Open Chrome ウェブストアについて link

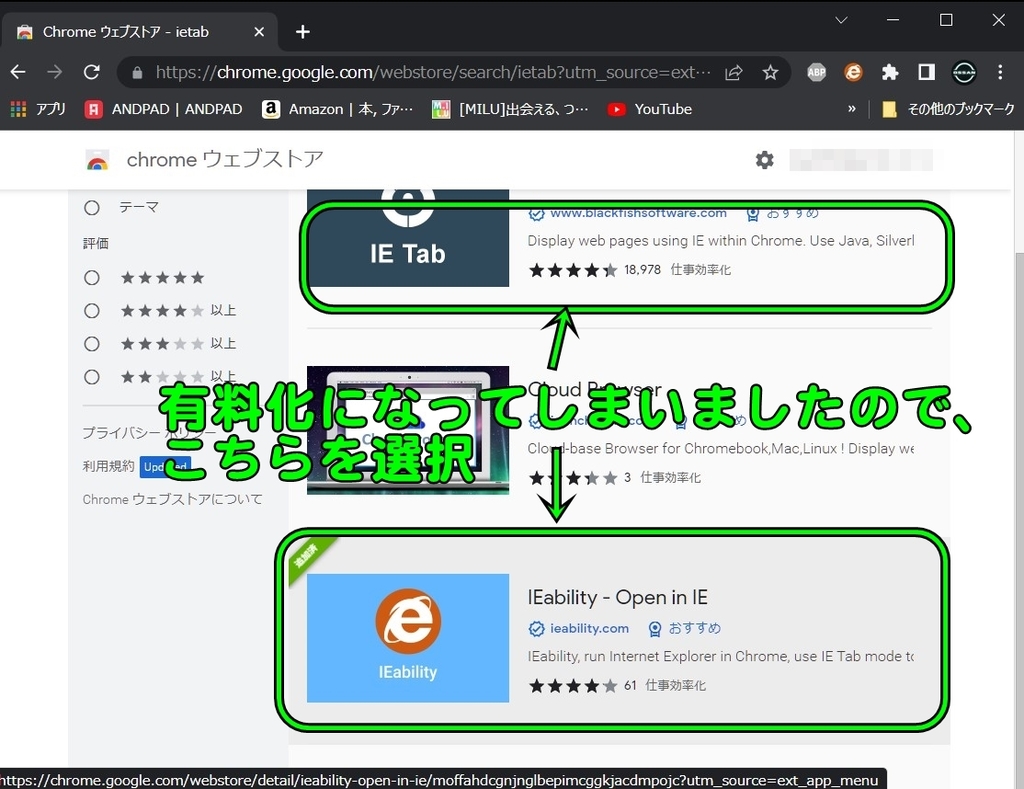pos(172,500)
